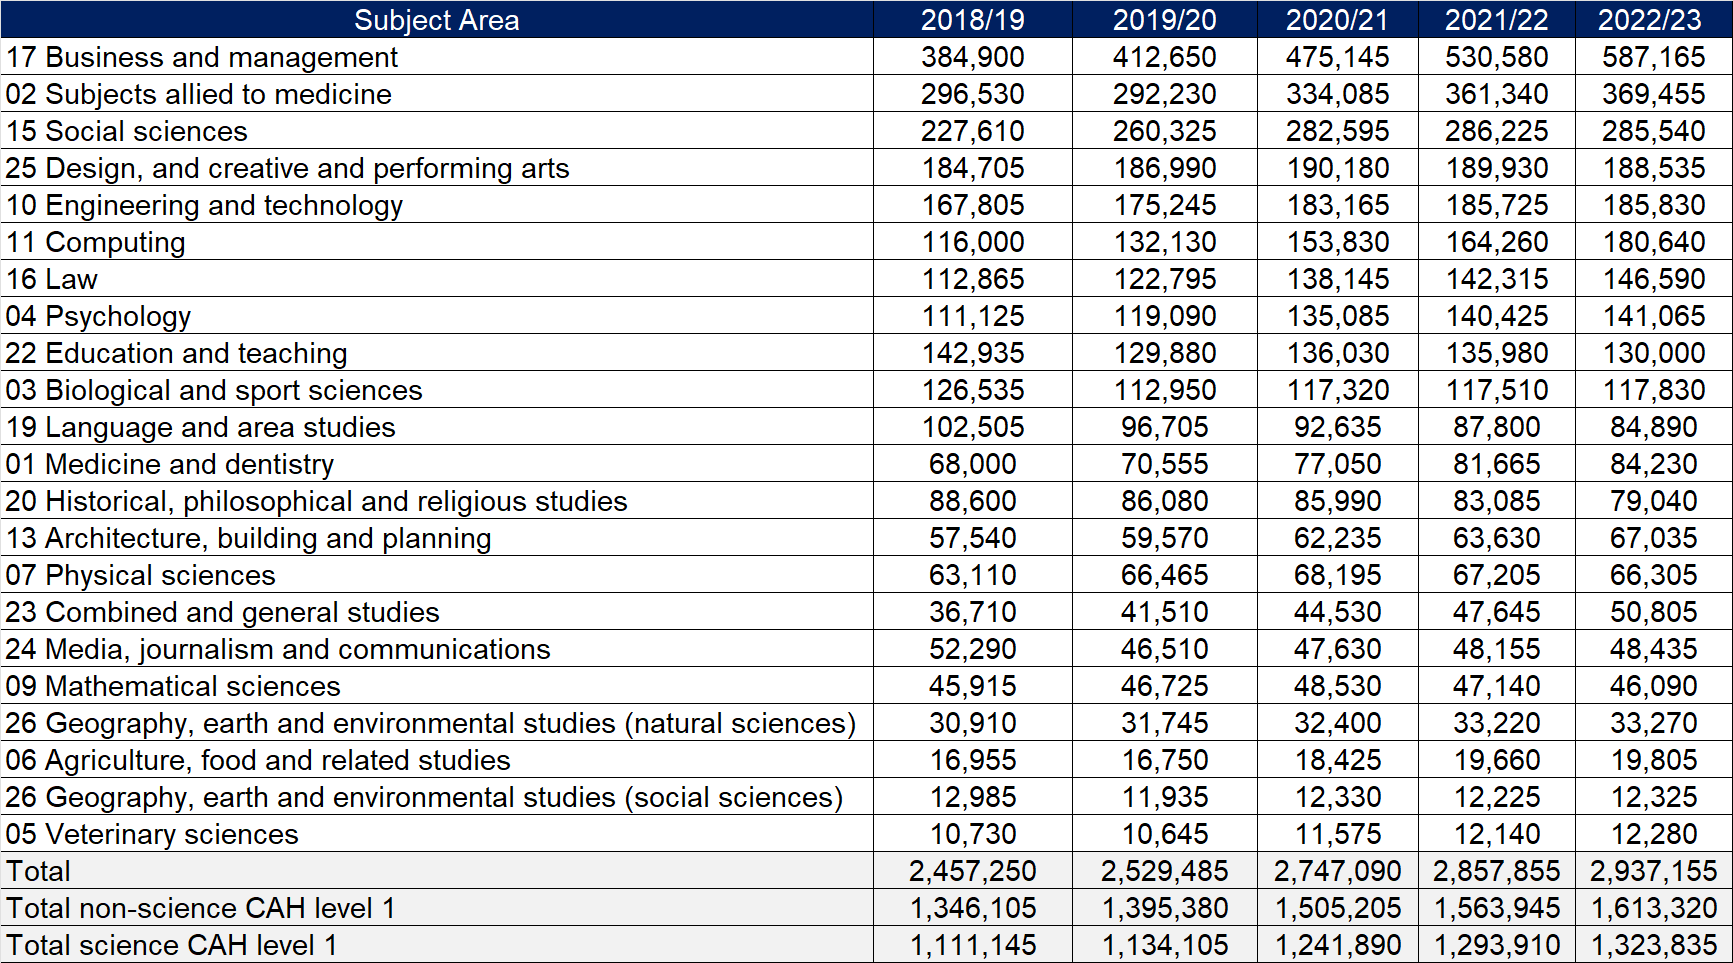Select the 67,205 Physical sciences cell
This screenshot has width=1733, height=963.
1497,575
